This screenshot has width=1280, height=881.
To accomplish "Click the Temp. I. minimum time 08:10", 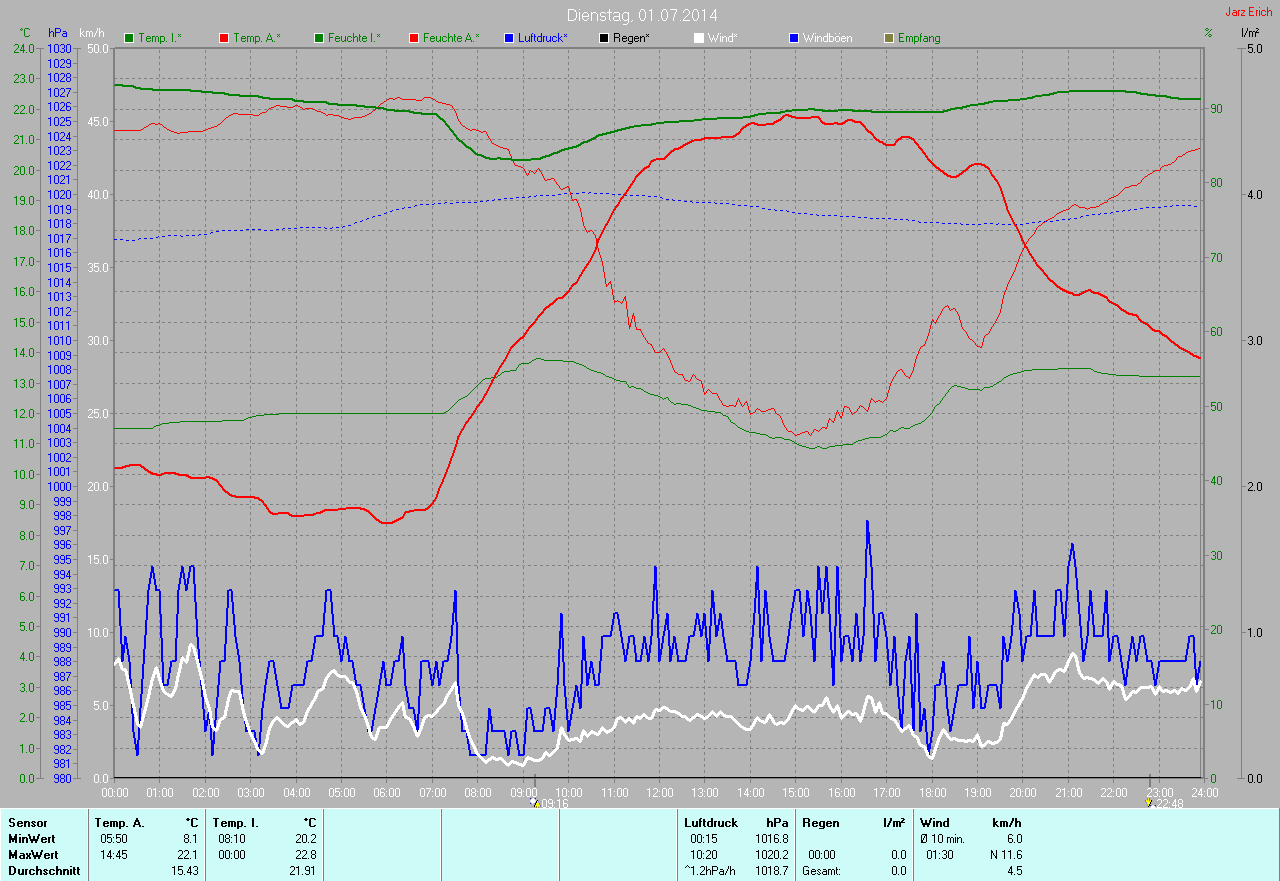I will coord(232,839).
